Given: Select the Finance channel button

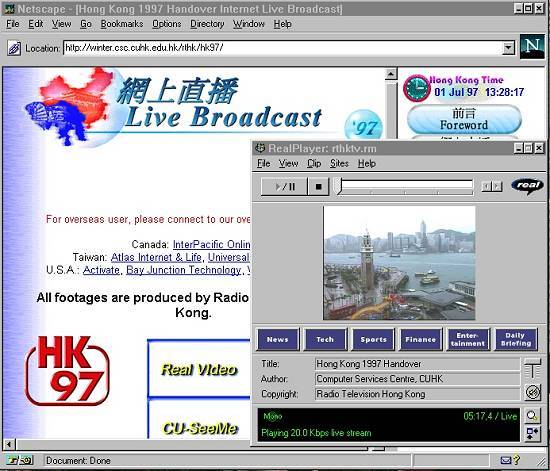Looking at the screenshot, I should click(421, 339).
